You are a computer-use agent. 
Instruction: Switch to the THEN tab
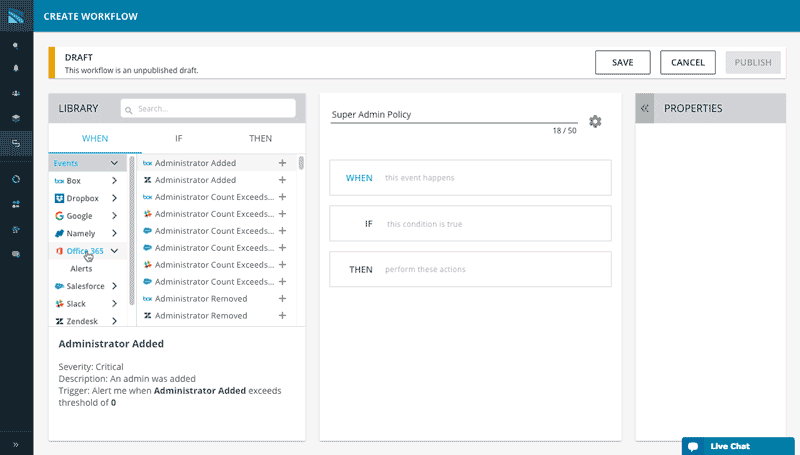point(260,138)
